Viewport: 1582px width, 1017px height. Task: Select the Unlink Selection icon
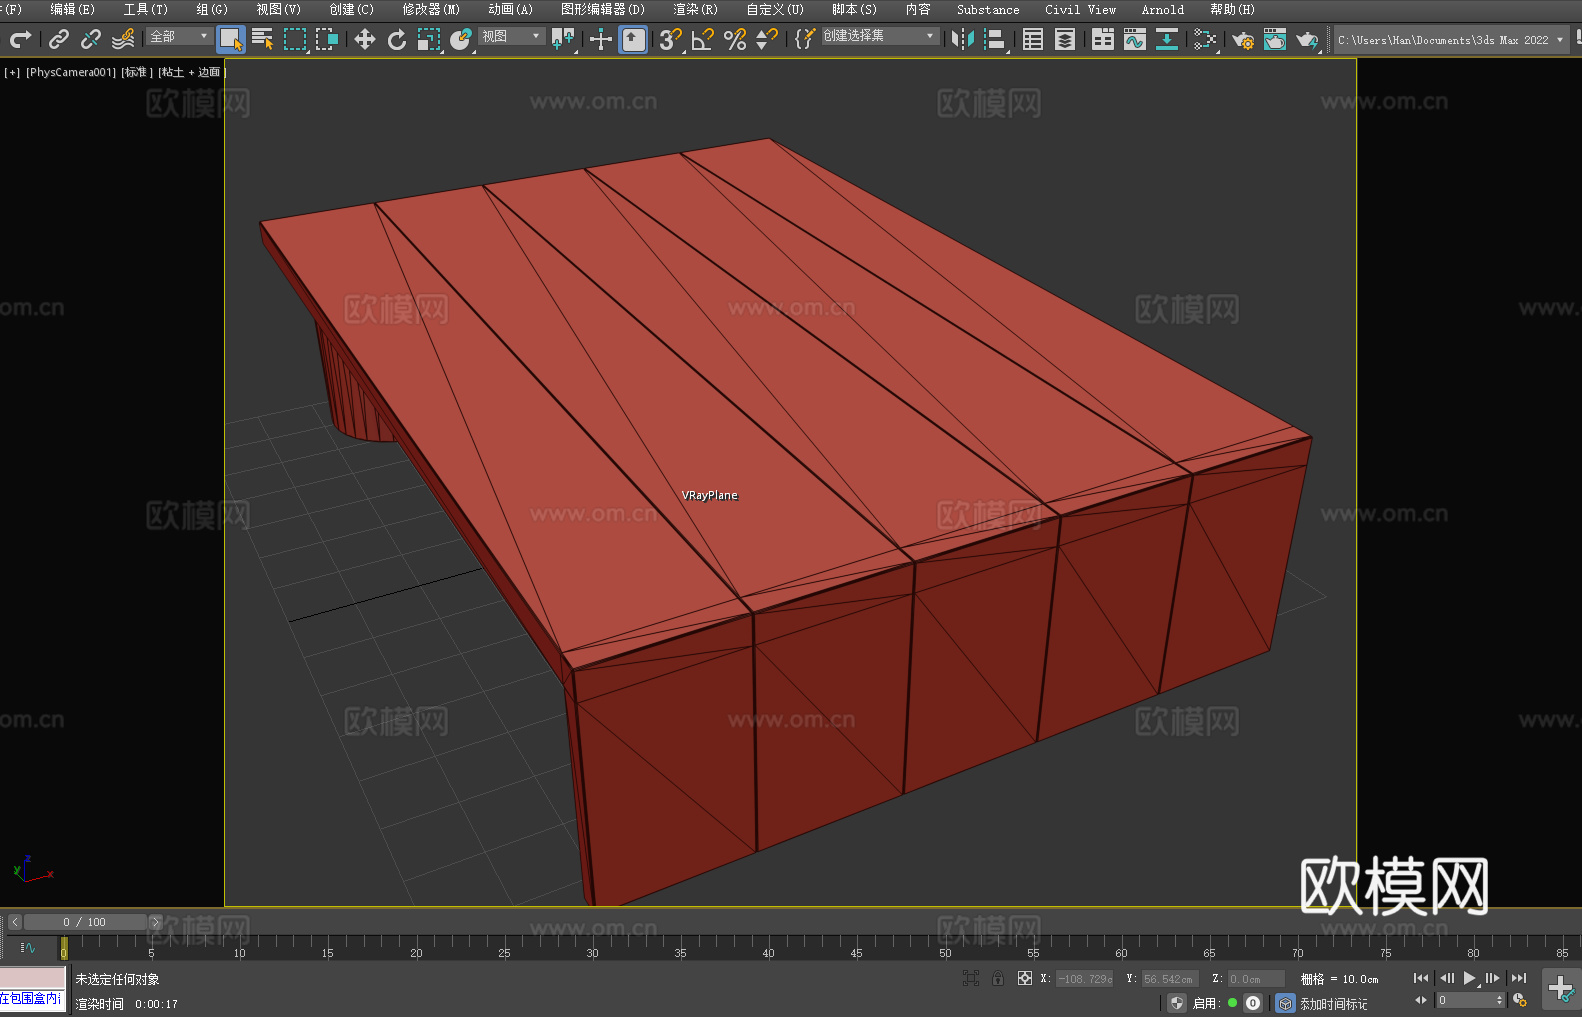[x=91, y=39]
